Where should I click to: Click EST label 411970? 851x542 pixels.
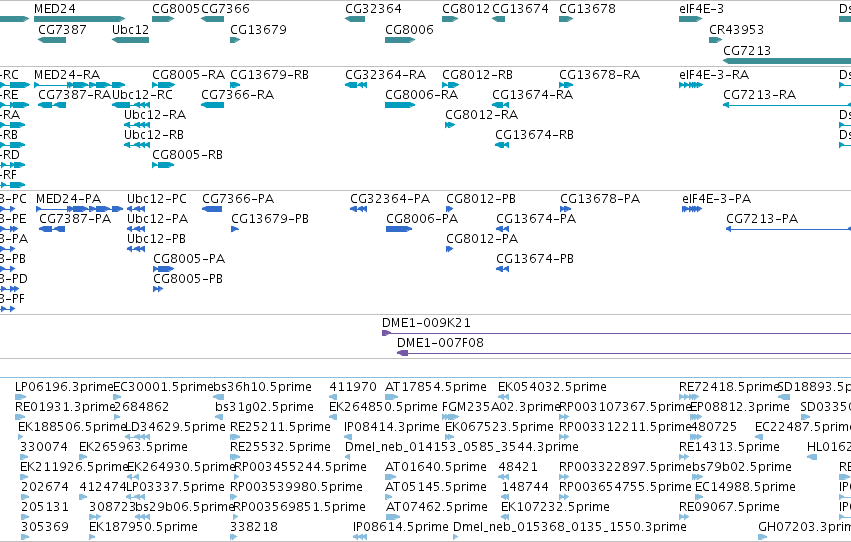coord(353,387)
